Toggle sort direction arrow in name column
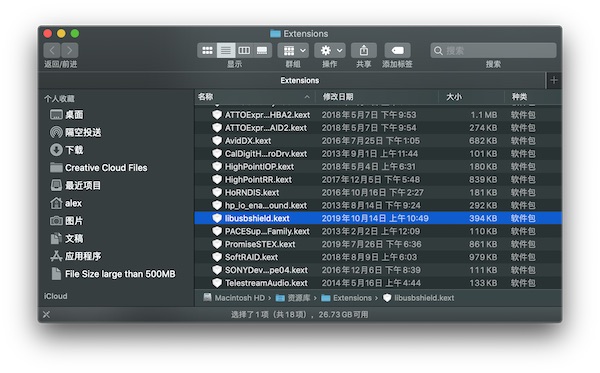 tap(307, 97)
